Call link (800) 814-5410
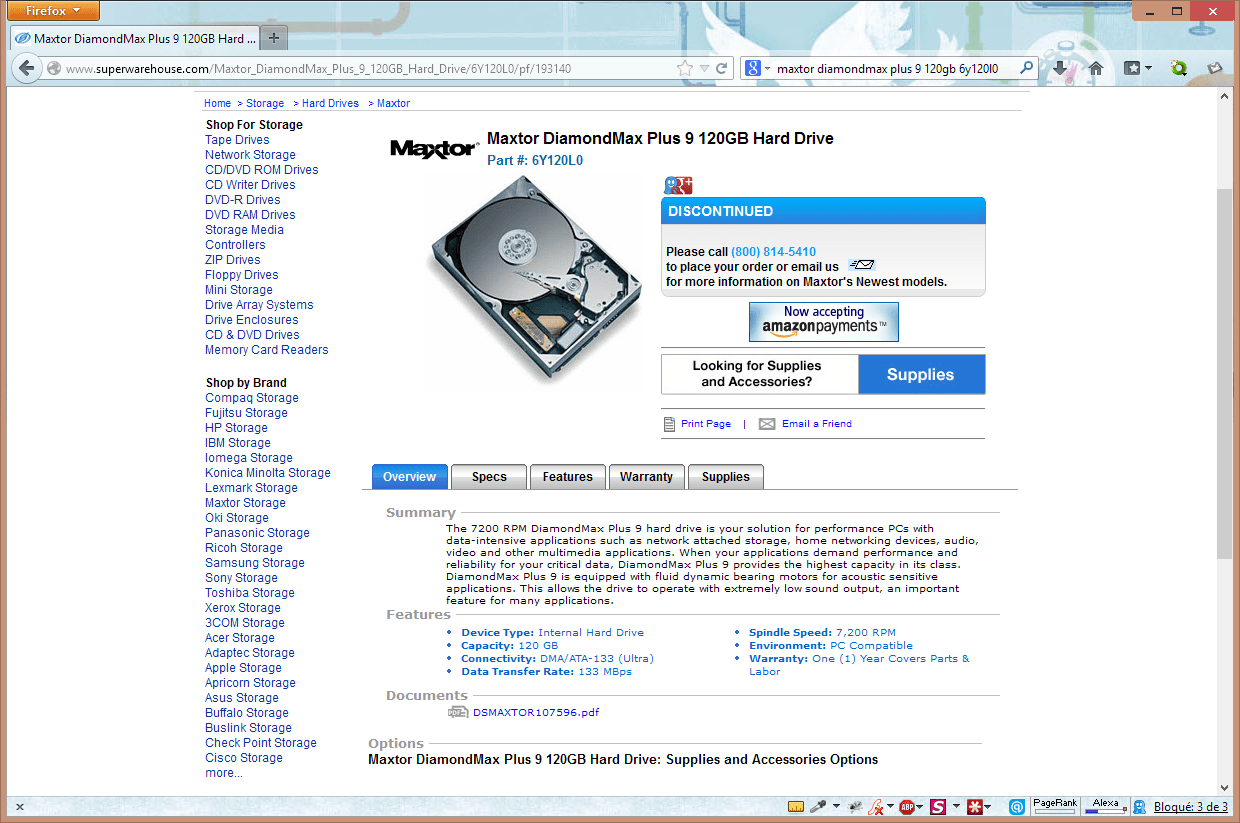 pos(773,252)
